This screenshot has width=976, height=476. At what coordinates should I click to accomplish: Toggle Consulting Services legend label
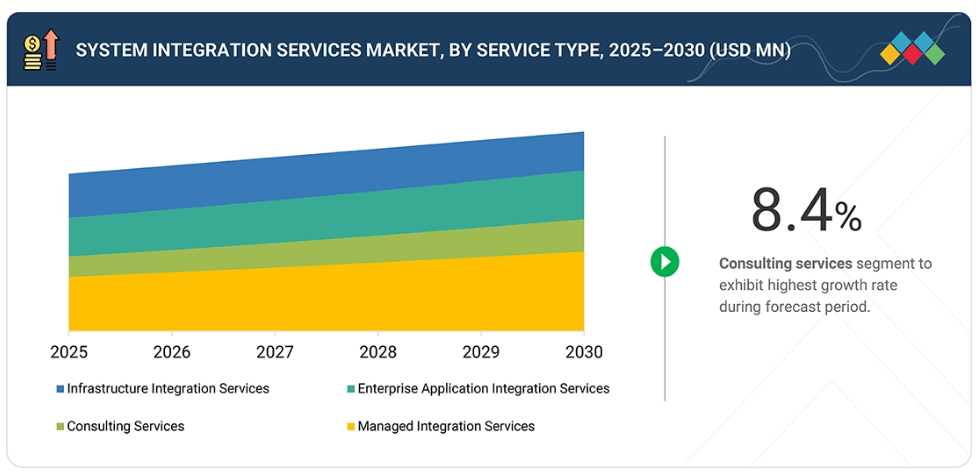[x=125, y=426]
